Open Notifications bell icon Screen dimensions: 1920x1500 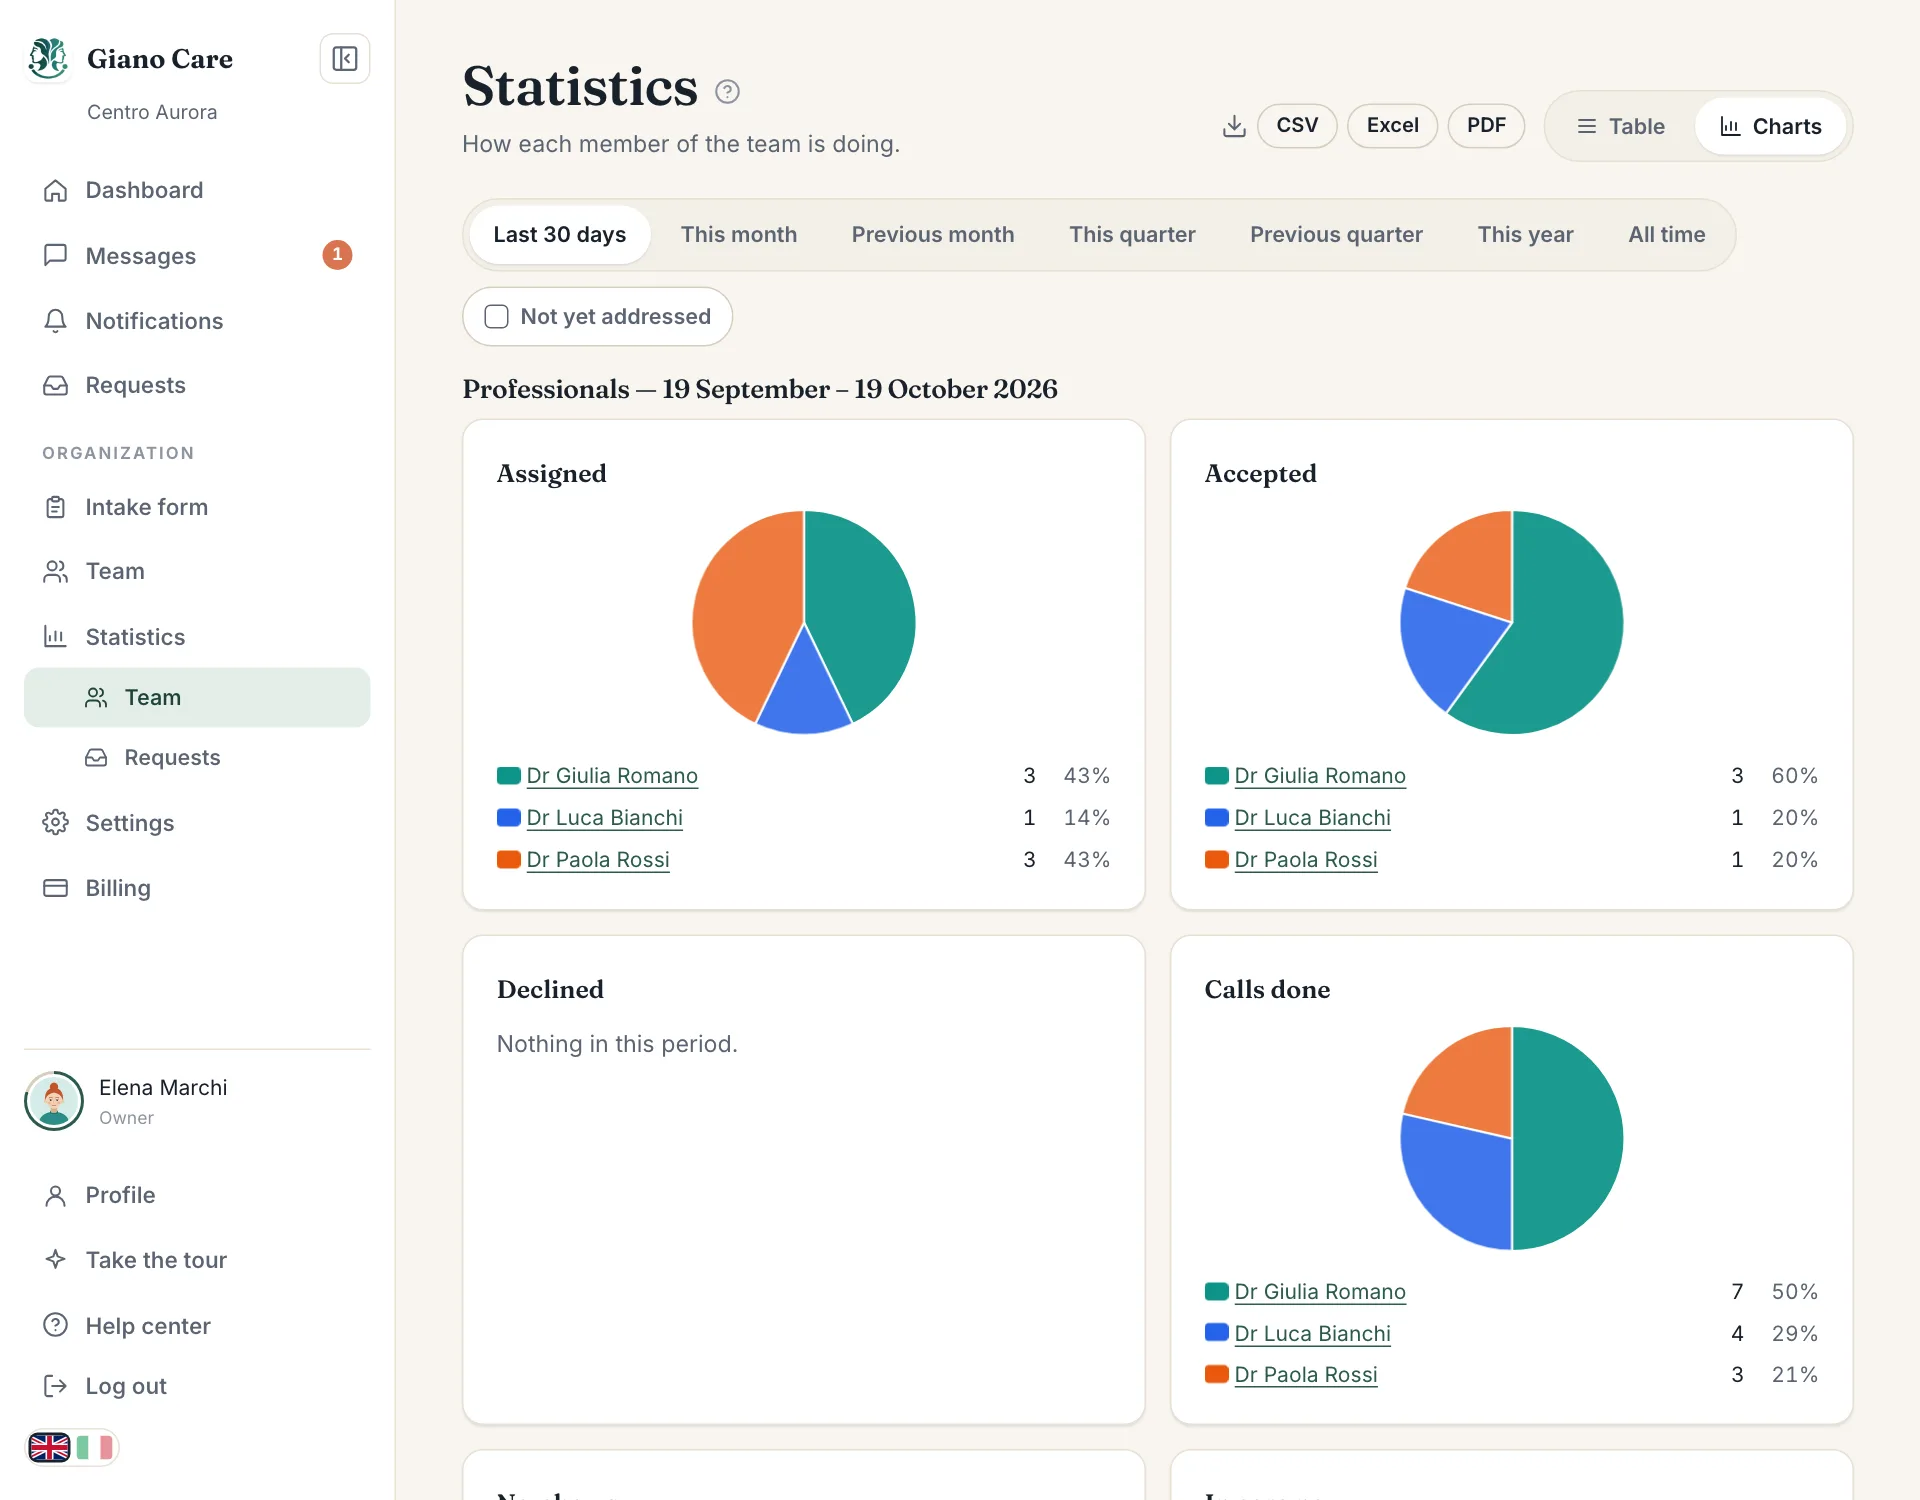[56, 321]
